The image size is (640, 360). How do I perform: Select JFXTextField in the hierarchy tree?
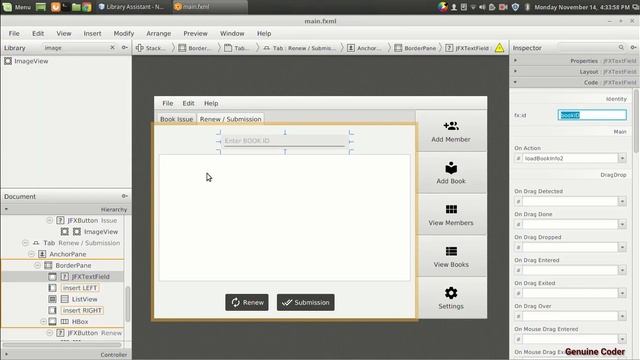tap(63, 277)
